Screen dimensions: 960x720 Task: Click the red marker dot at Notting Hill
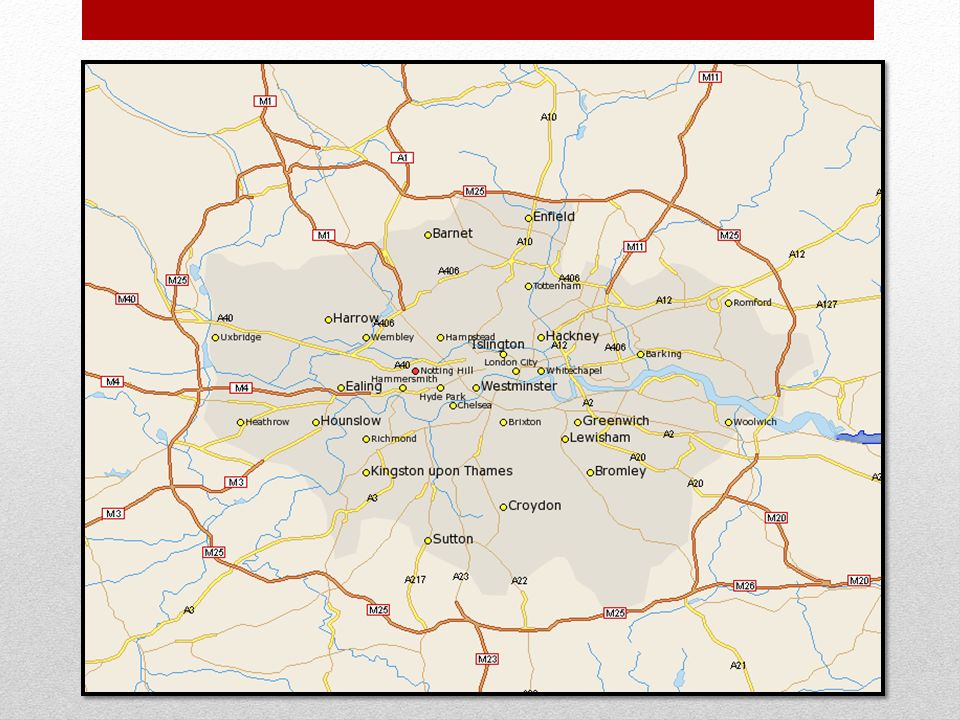pyautogui.click(x=415, y=371)
